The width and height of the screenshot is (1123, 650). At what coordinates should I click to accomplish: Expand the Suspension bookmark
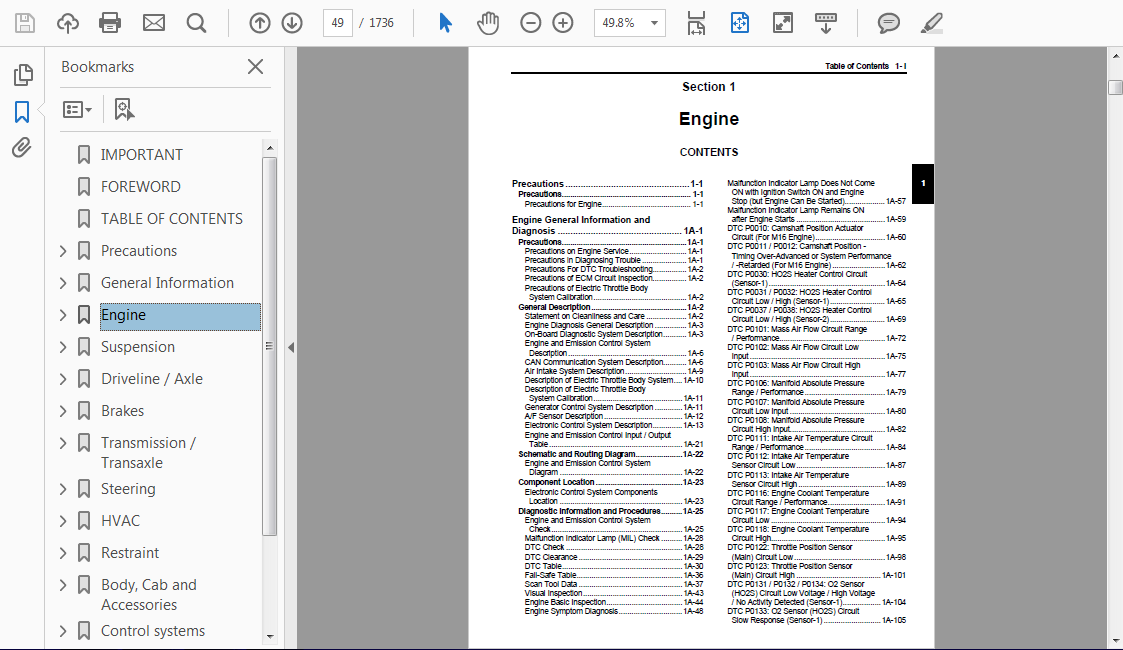pos(63,347)
